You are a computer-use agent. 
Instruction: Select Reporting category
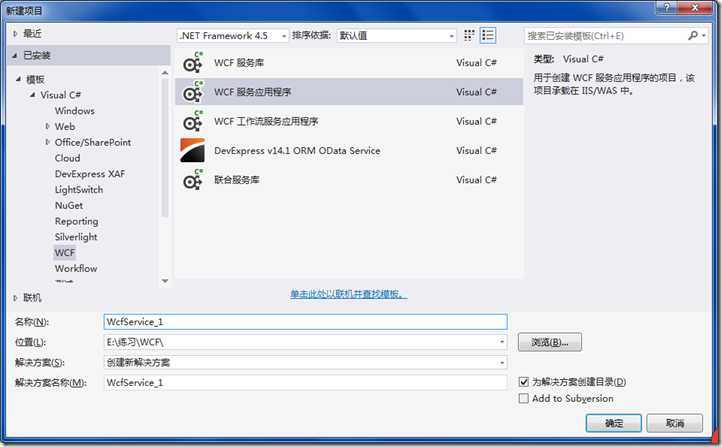[76, 221]
